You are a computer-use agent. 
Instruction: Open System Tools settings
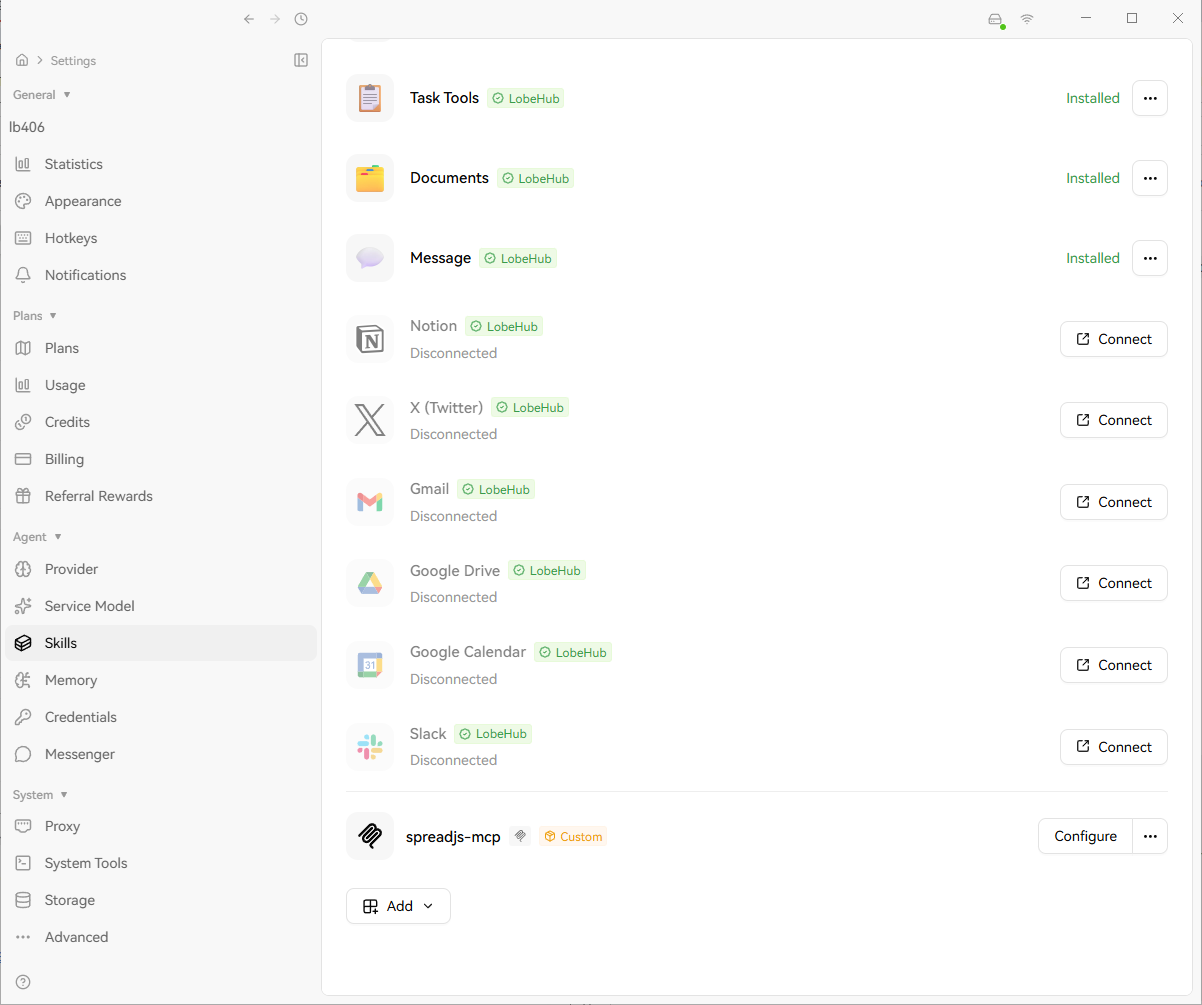(160, 863)
